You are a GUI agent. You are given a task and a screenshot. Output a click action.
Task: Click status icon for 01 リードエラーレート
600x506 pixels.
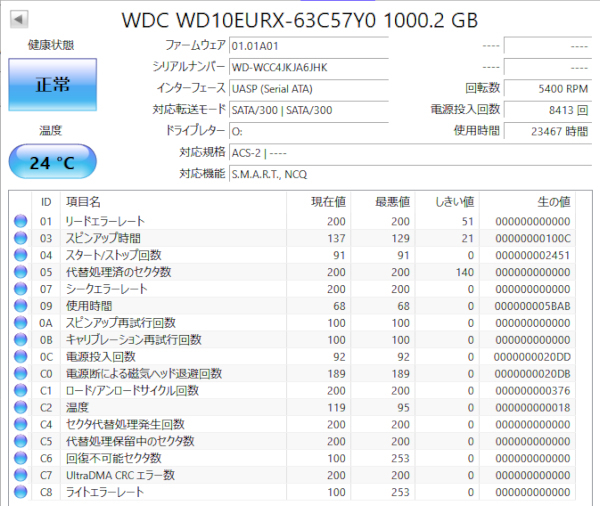21,221
